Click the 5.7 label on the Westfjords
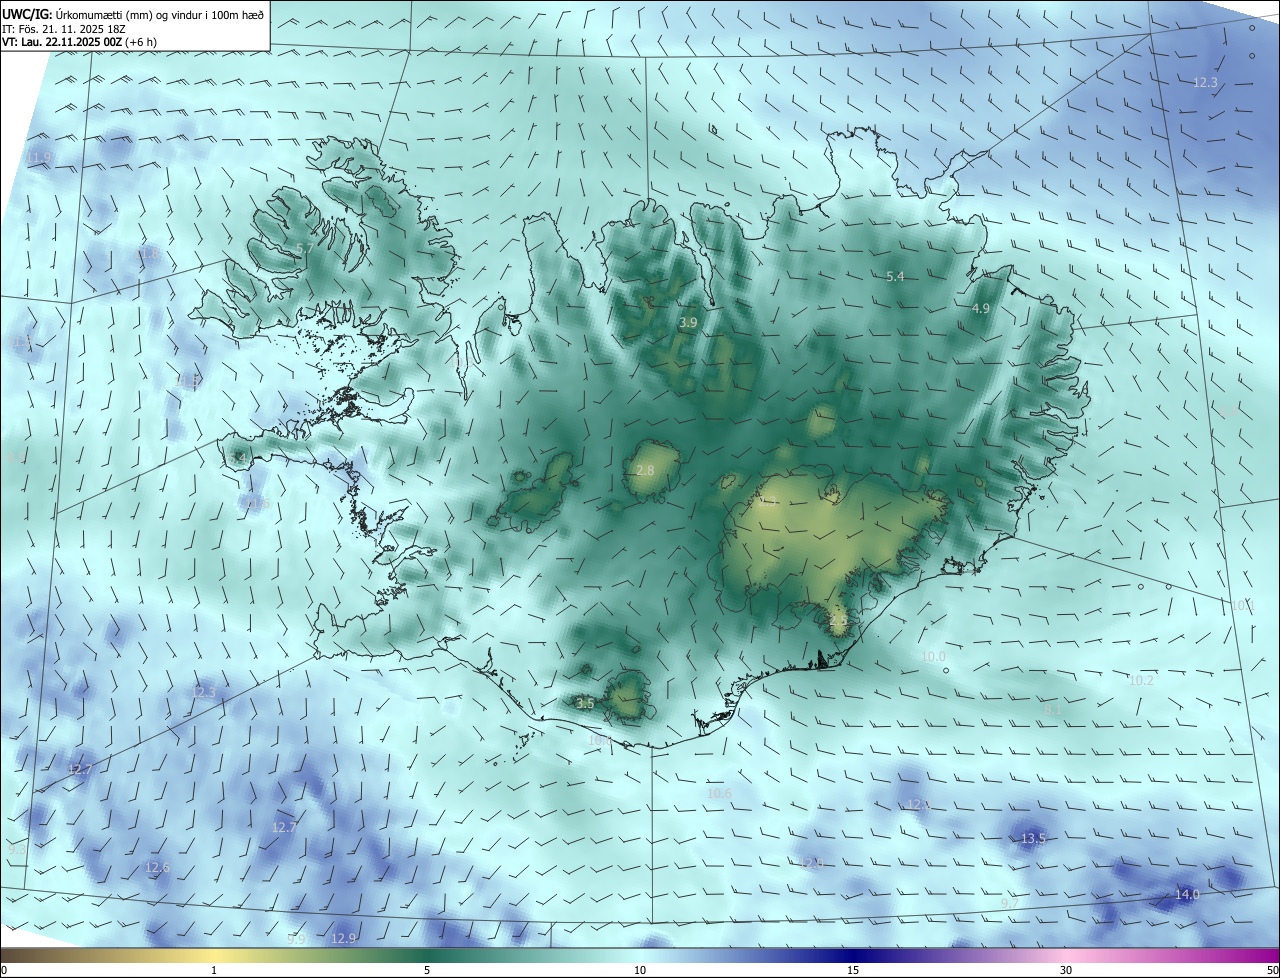Screen dimensions: 1280x978 [x=305, y=248]
